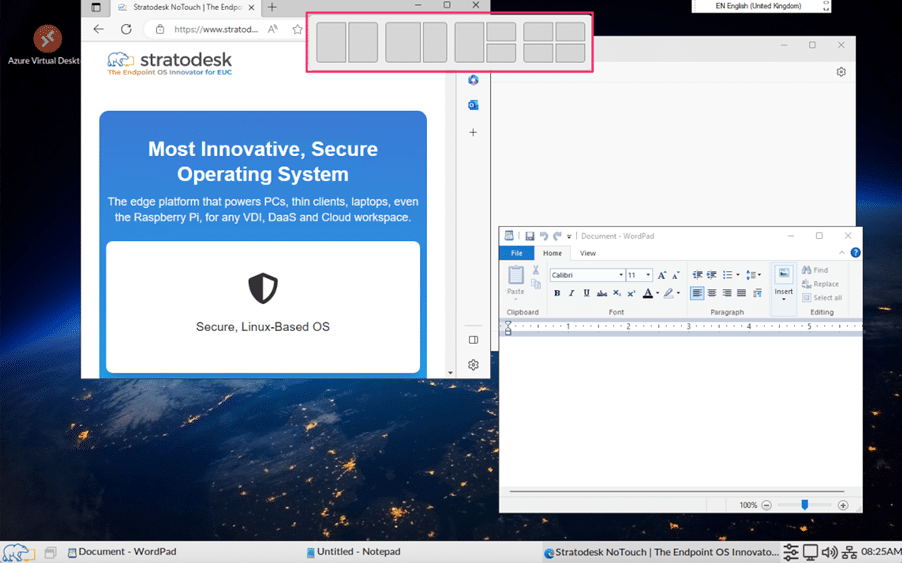Zoom in using WordPad plus button
The height and width of the screenshot is (563, 902).
(843, 505)
